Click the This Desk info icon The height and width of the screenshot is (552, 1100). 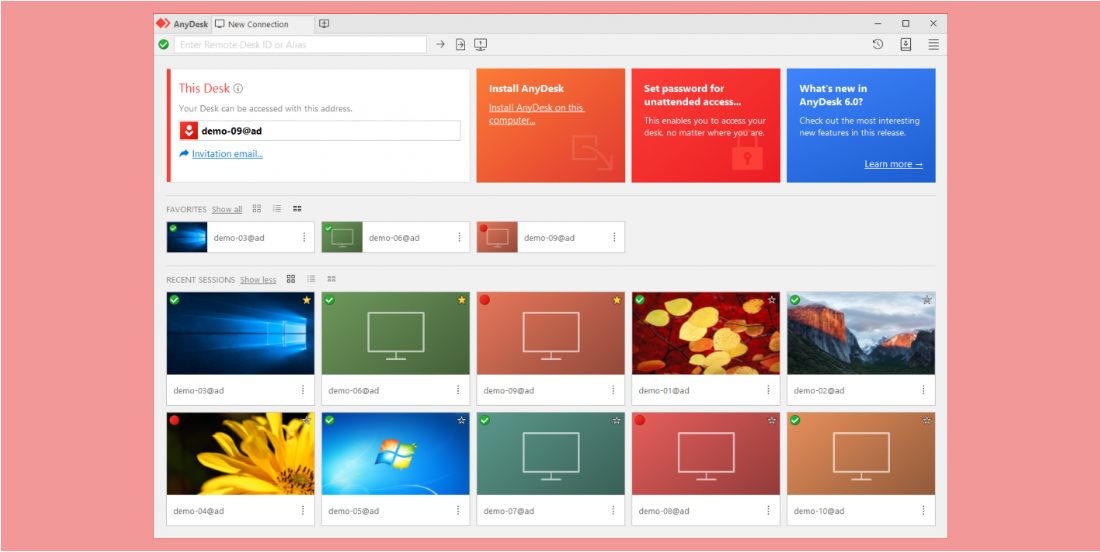point(238,88)
